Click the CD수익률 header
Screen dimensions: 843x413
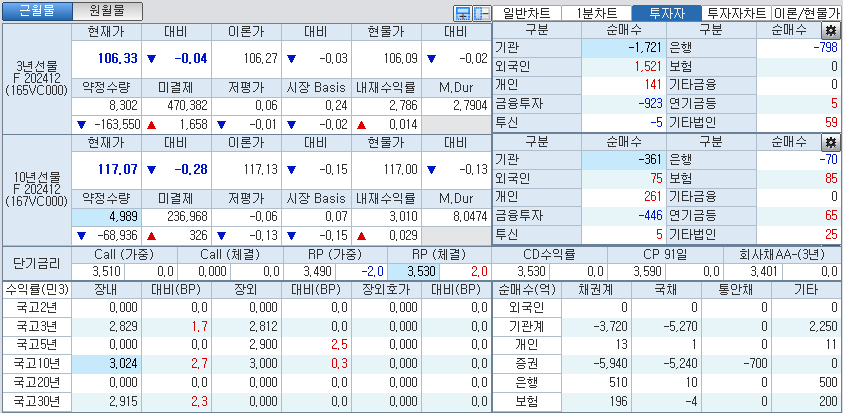[549, 254]
